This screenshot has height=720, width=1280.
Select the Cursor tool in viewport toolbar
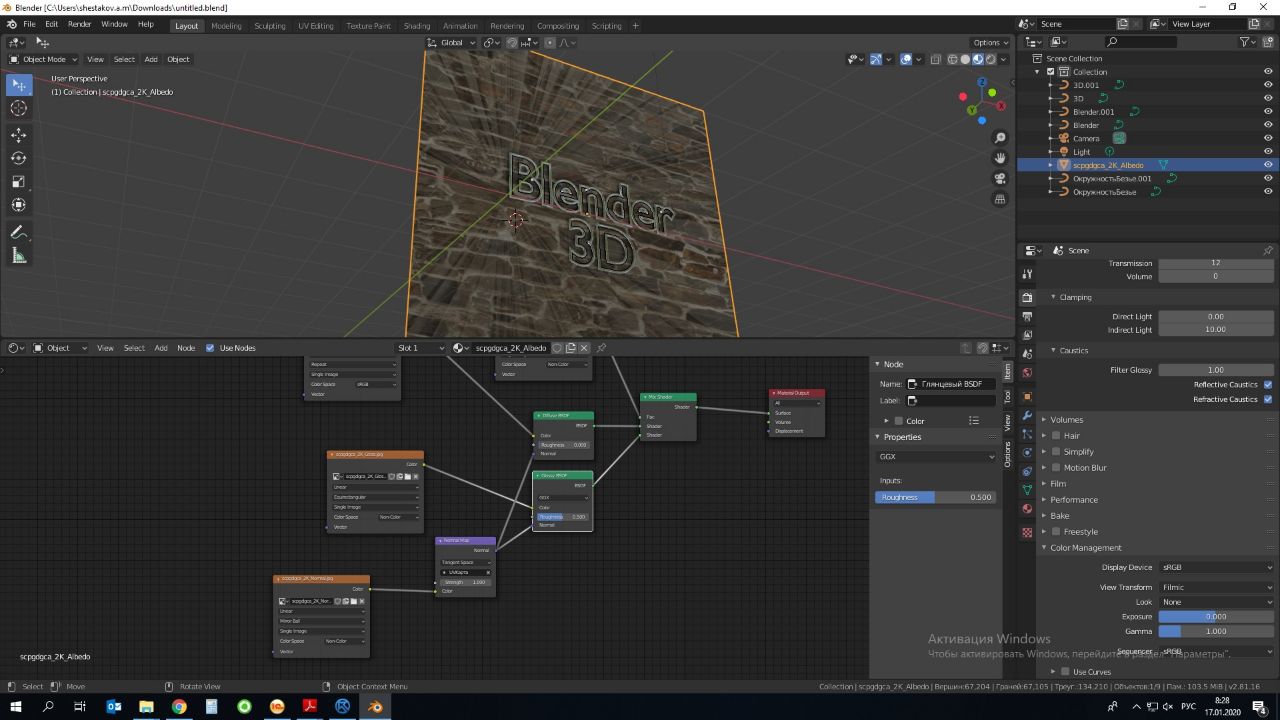coord(18,108)
